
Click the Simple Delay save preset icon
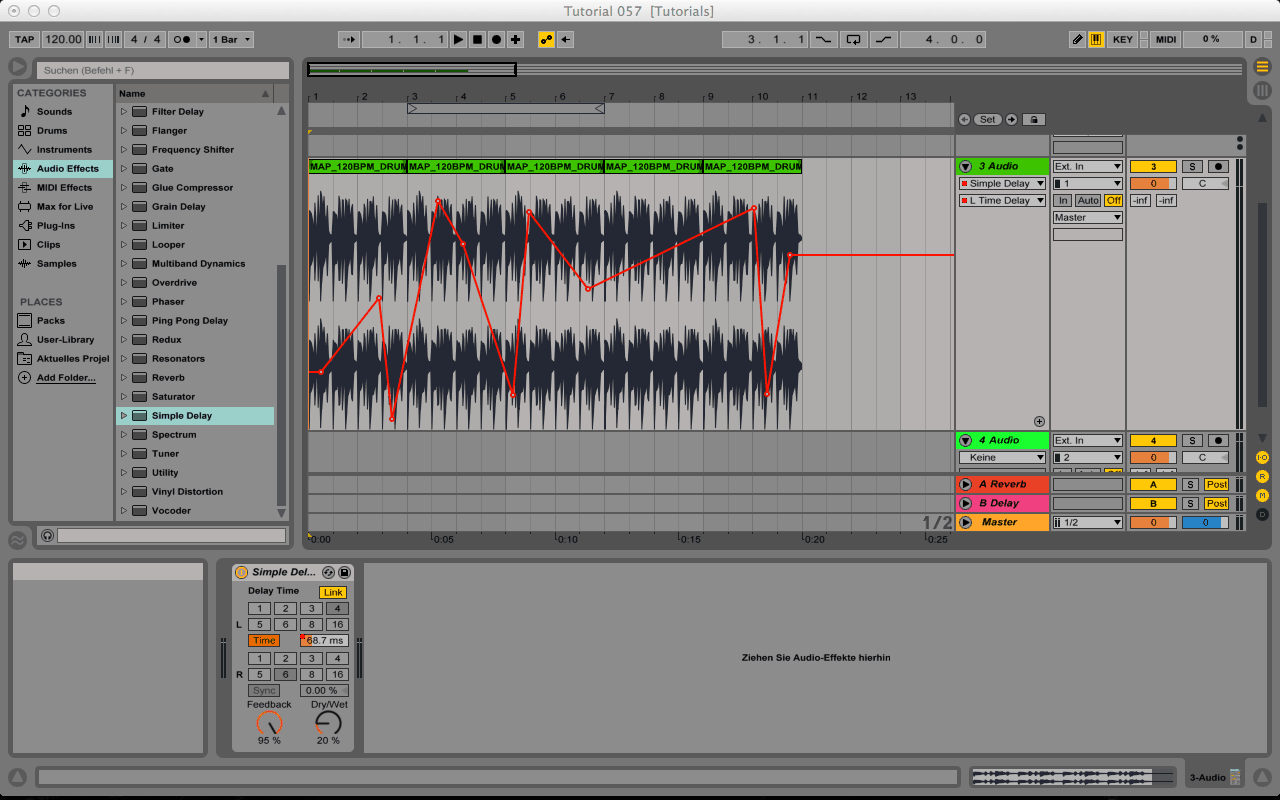tap(344, 572)
